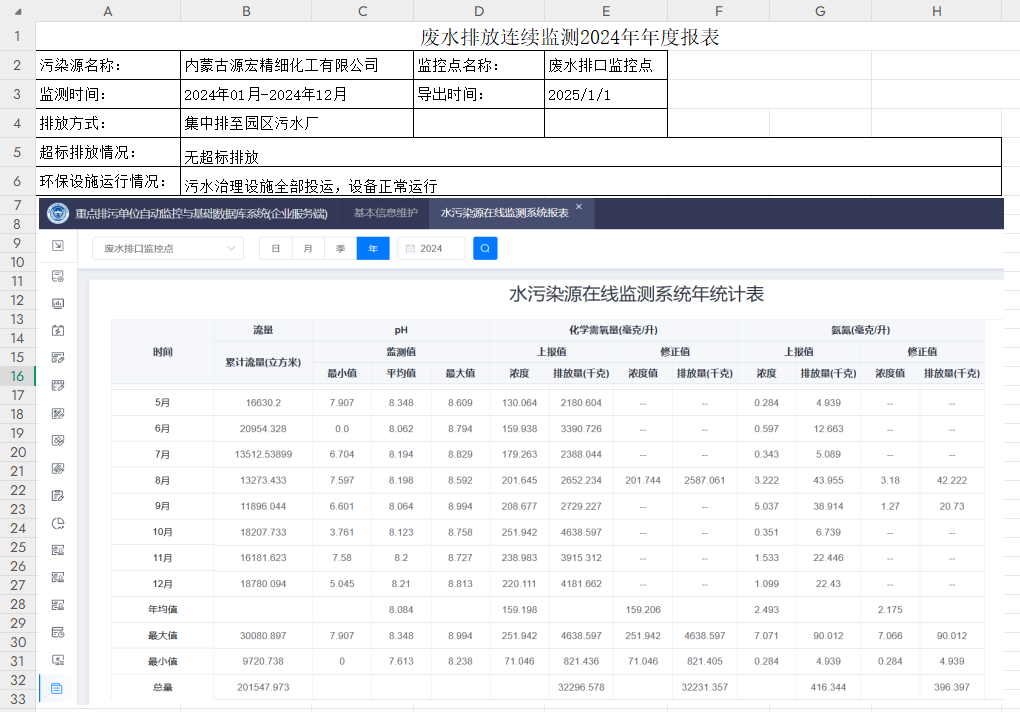Select the 水污染源在线监测系统报表 tab
1020x712 pixels.
coord(505,213)
